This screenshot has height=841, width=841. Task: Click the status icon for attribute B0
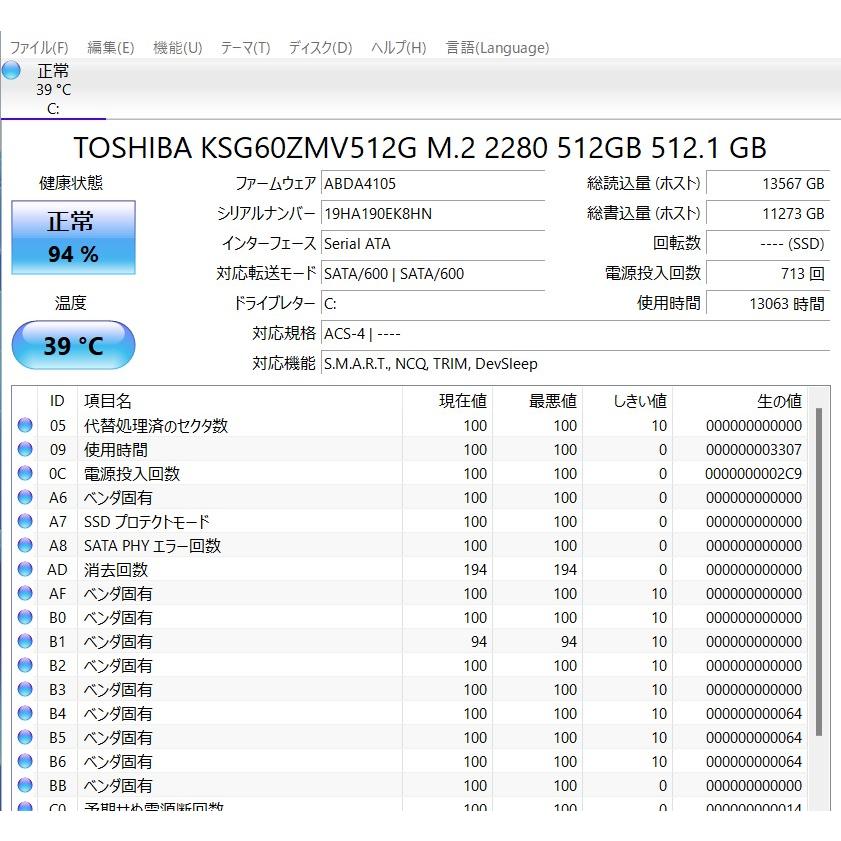[x=25, y=617]
